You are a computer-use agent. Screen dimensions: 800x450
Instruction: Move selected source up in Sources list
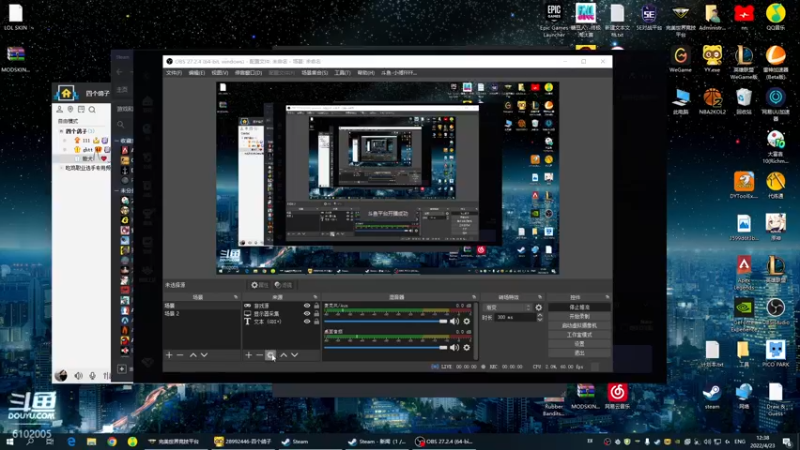tap(284, 355)
